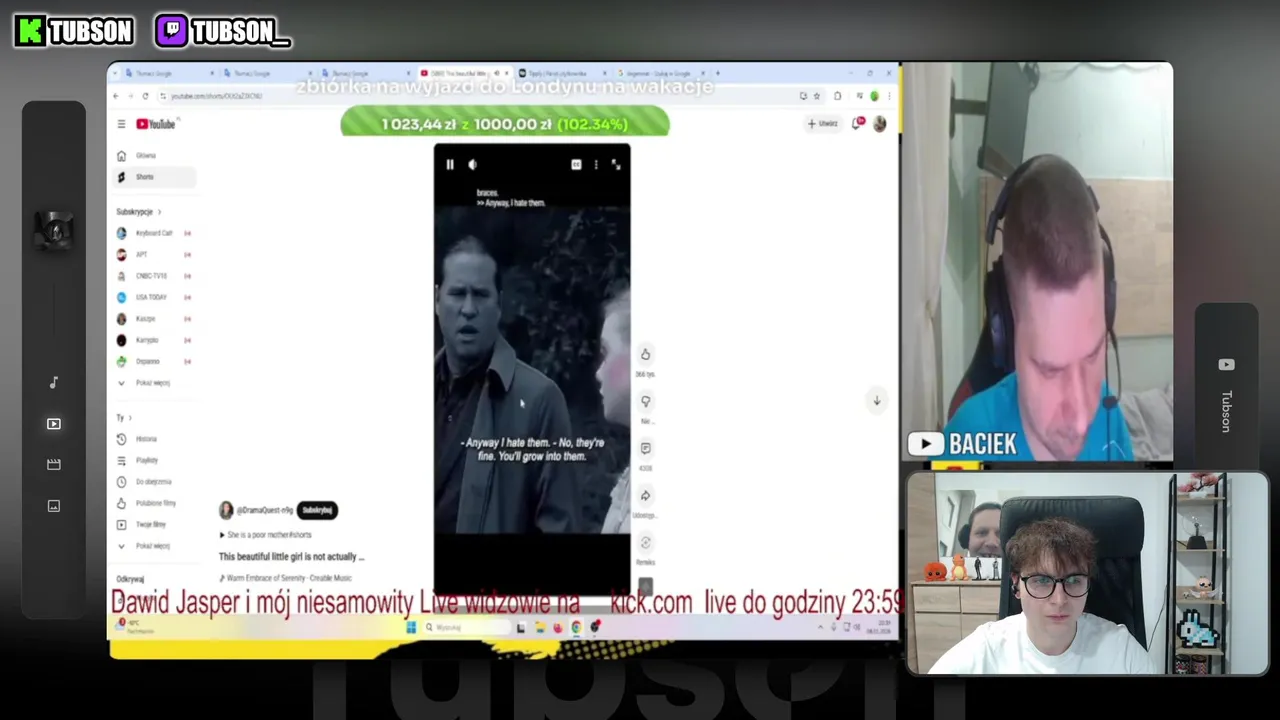This screenshot has width=1280, height=720.
Task: Open CNBC-TV18 subscription channel
Action: 155,276
